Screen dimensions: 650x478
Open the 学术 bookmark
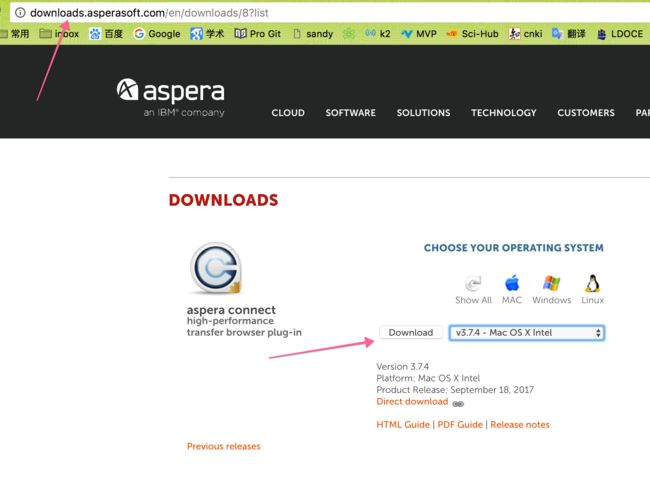(x=207, y=34)
